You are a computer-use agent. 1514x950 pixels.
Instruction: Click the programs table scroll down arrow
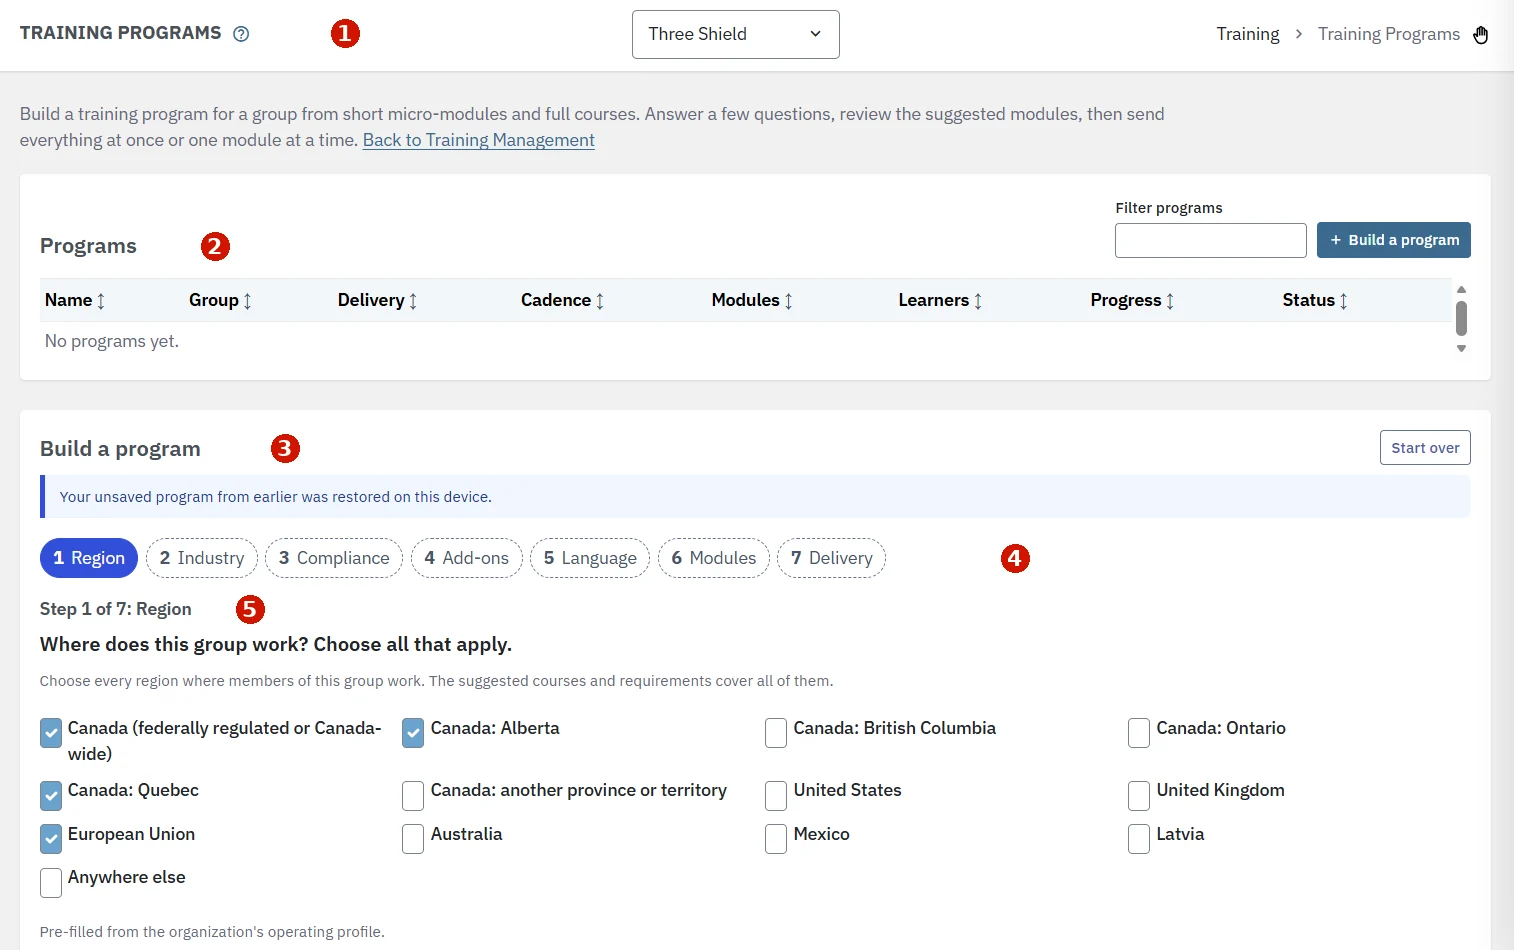(x=1461, y=349)
